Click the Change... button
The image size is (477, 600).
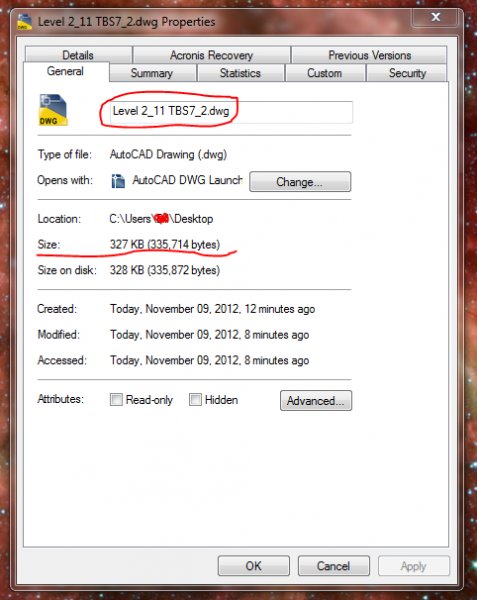click(300, 181)
